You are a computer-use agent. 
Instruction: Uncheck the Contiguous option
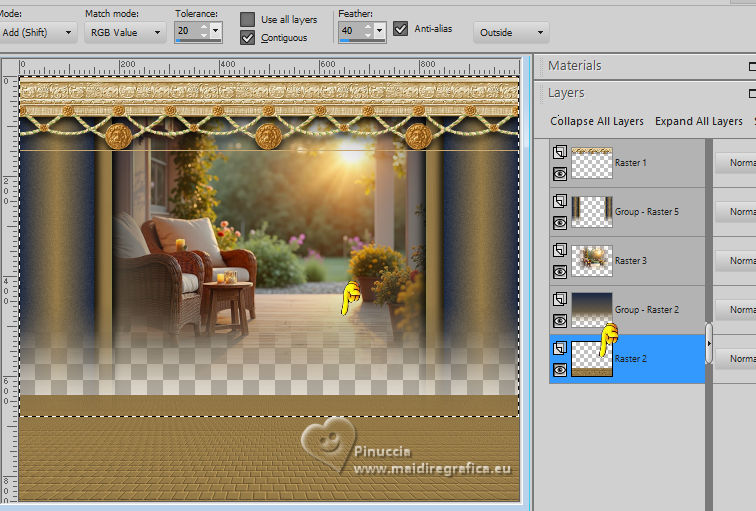click(247, 38)
